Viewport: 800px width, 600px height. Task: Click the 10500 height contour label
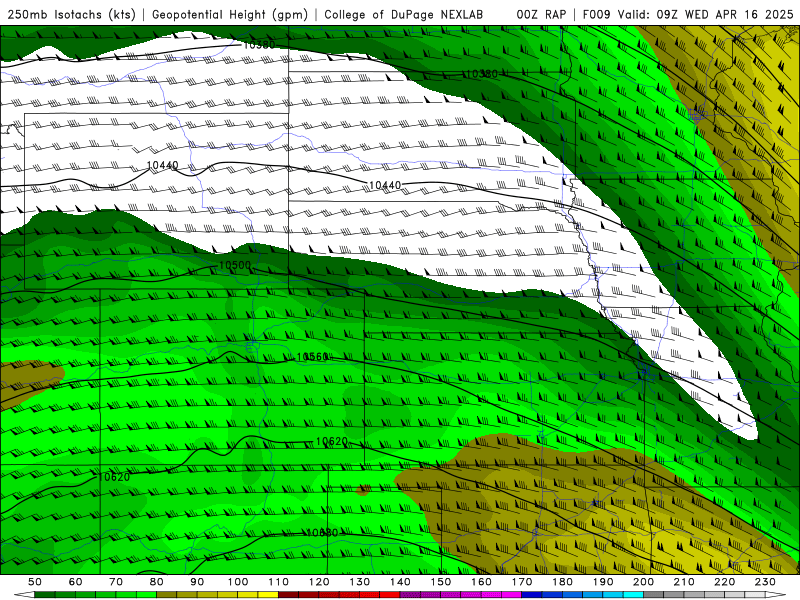pos(235,266)
